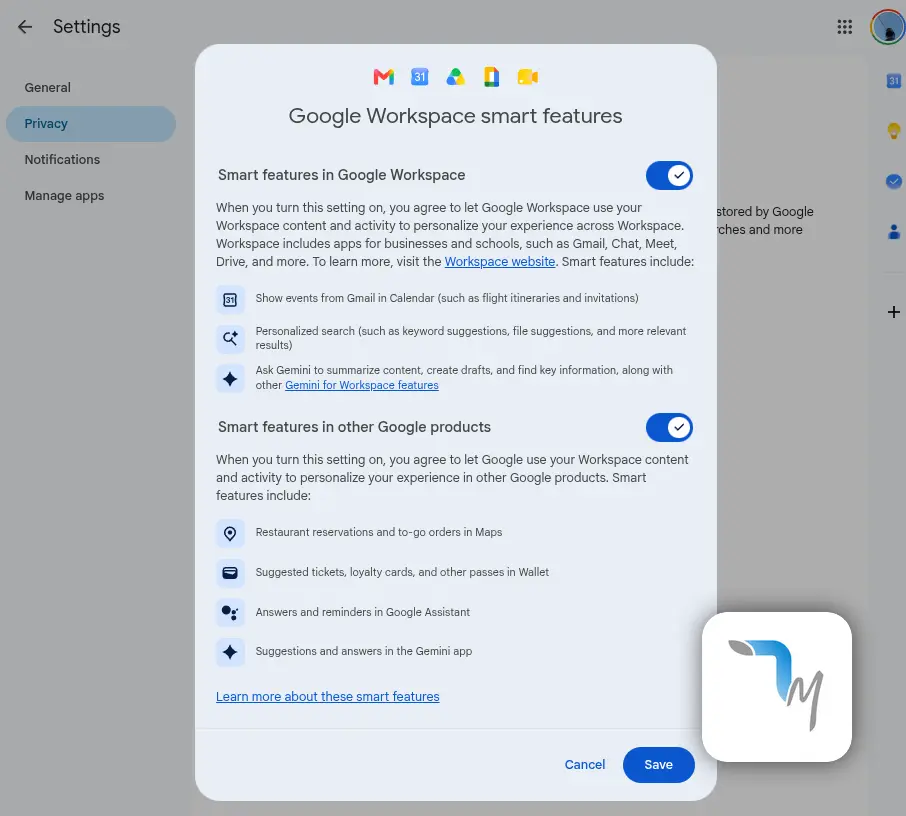
Task: Click the Docs icon in dialog header
Action: [491, 77]
